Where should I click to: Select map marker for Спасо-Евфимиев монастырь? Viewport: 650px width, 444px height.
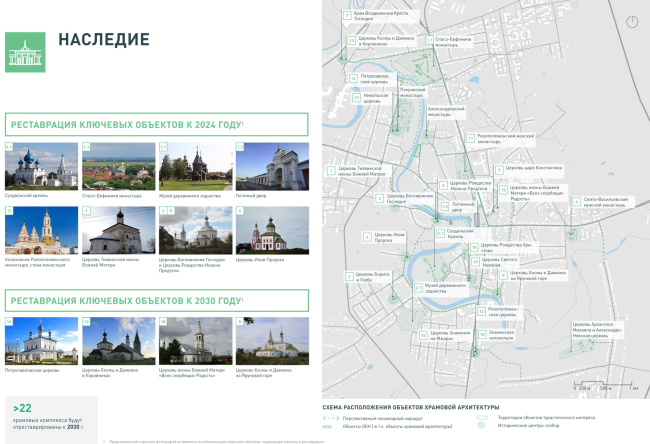click(428, 39)
